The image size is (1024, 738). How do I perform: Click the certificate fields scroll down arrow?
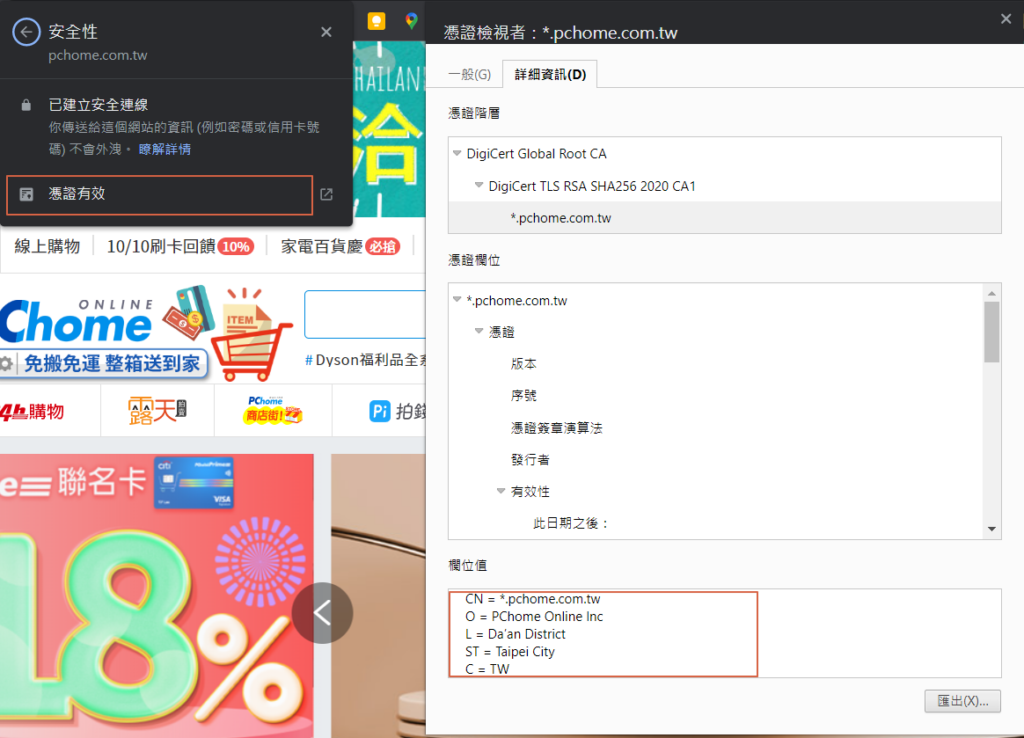click(x=992, y=529)
